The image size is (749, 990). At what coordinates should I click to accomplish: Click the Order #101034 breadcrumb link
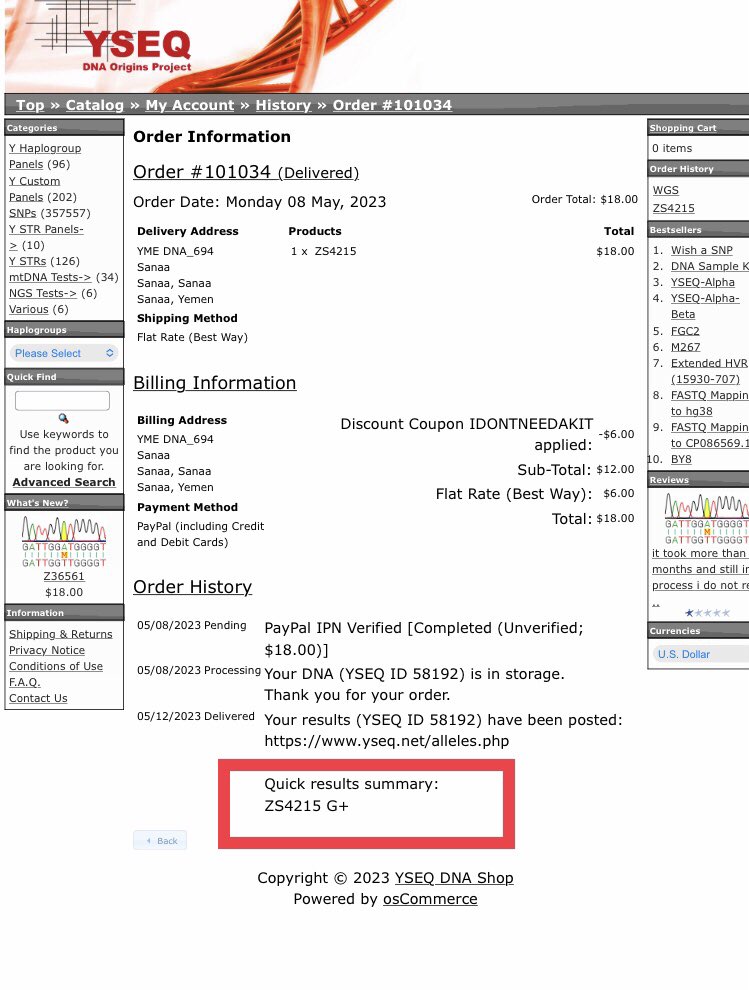392,105
